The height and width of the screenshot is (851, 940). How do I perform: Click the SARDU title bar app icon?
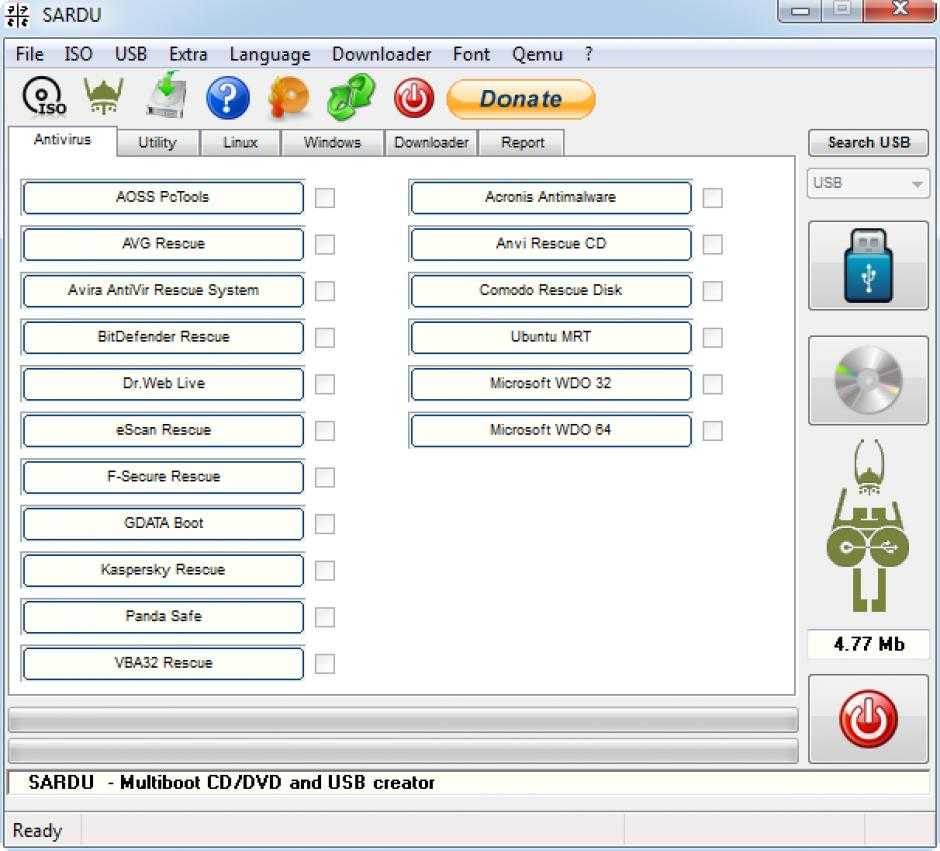coord(17,15)
